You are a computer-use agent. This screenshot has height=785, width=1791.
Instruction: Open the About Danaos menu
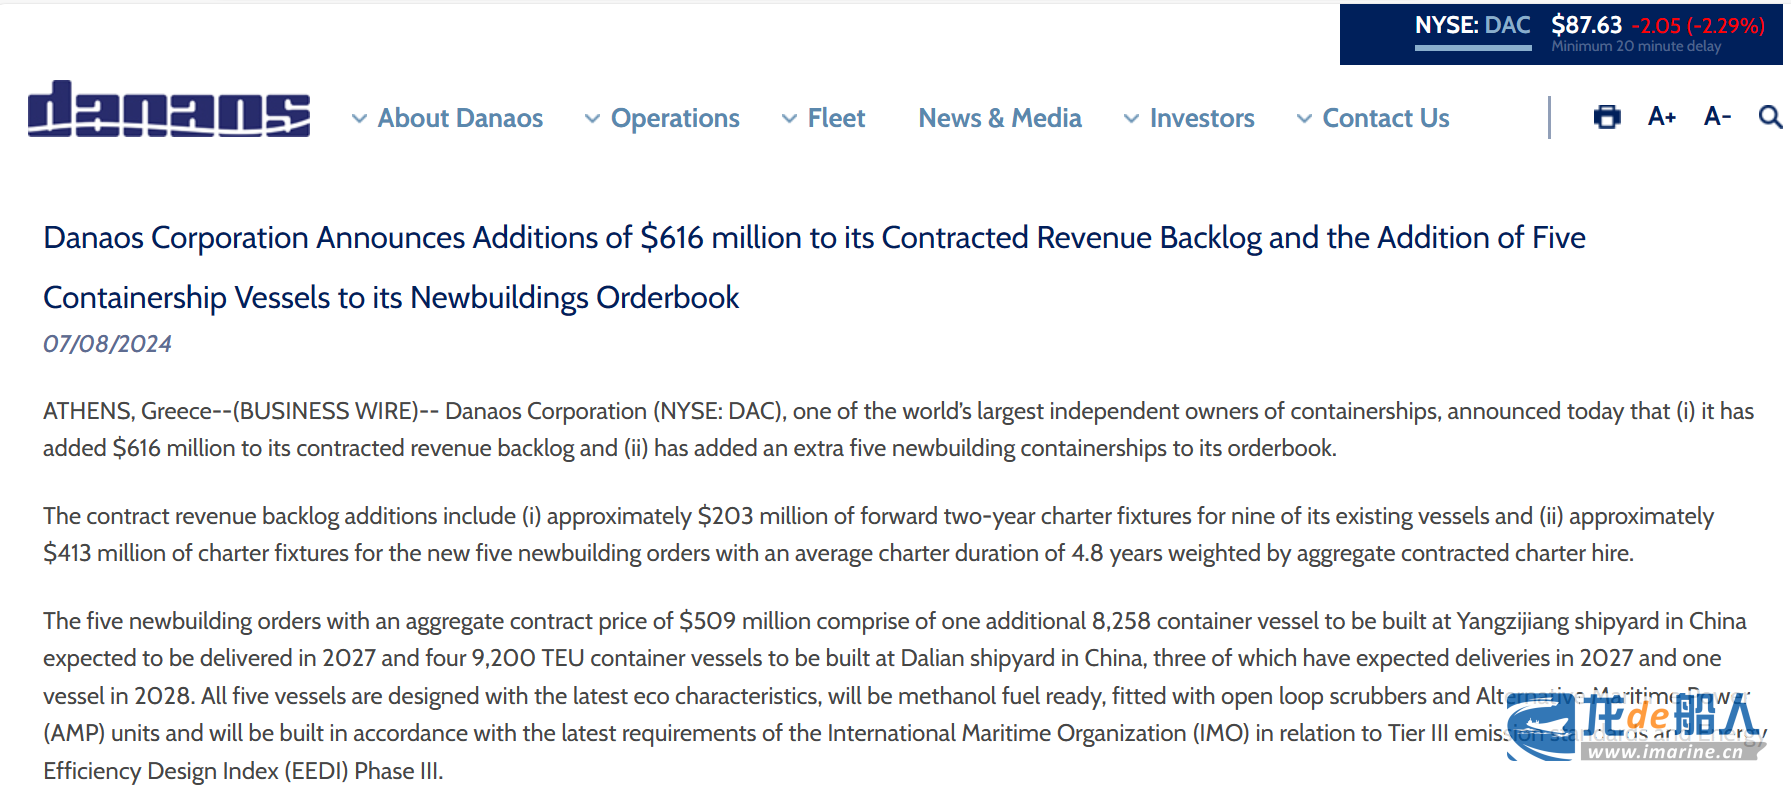(x=460, y=118)
